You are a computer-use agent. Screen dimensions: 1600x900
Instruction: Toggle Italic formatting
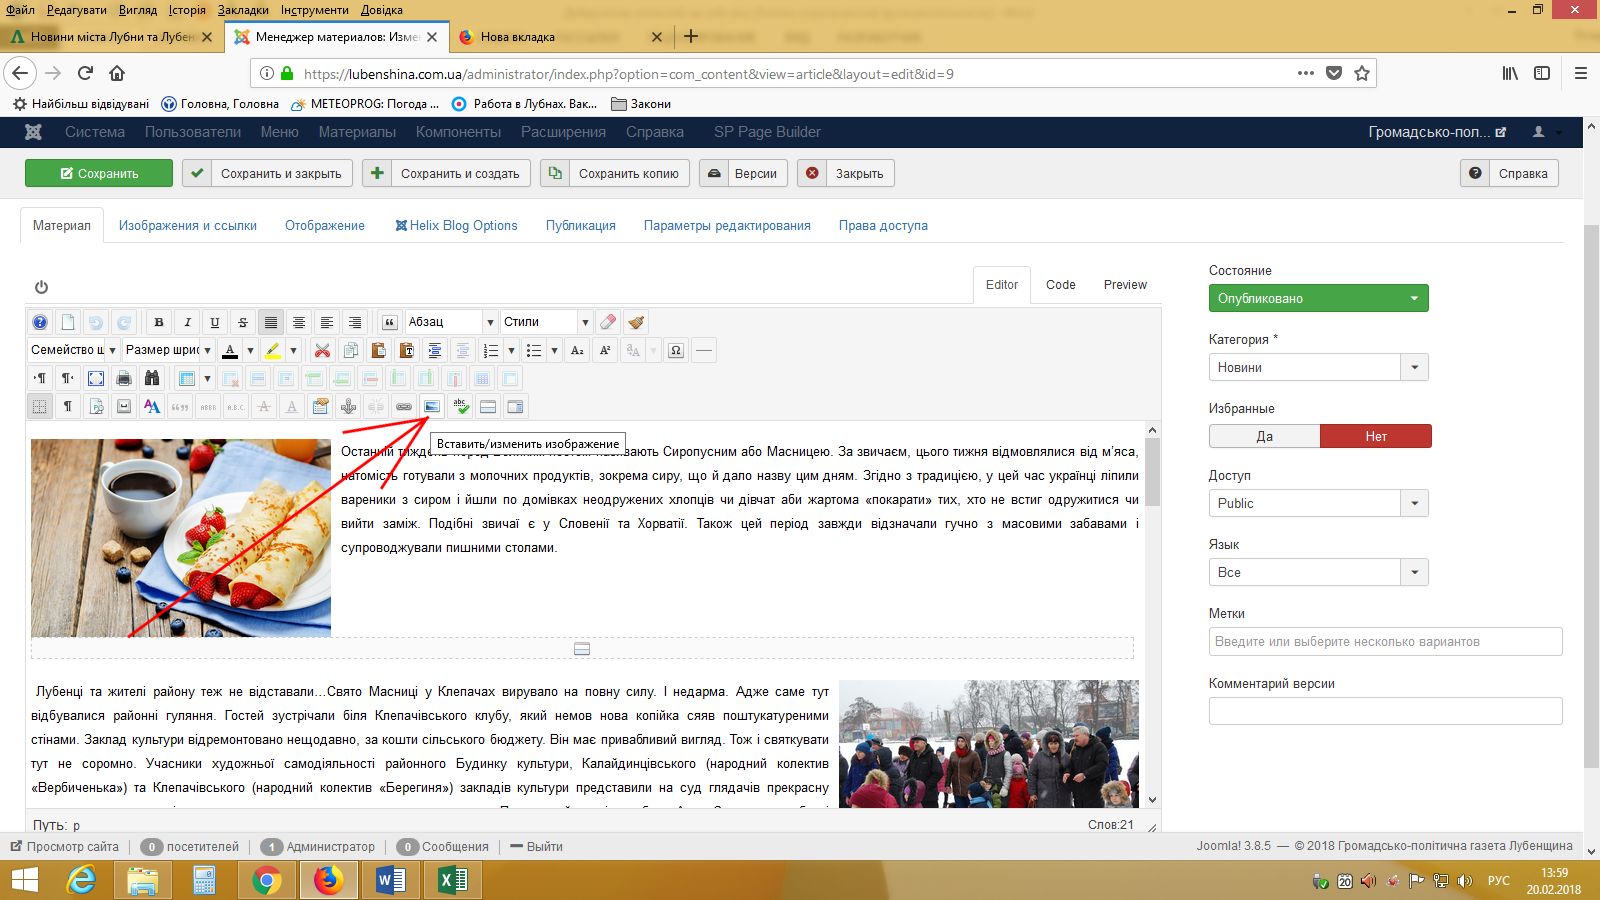[187, 322]
